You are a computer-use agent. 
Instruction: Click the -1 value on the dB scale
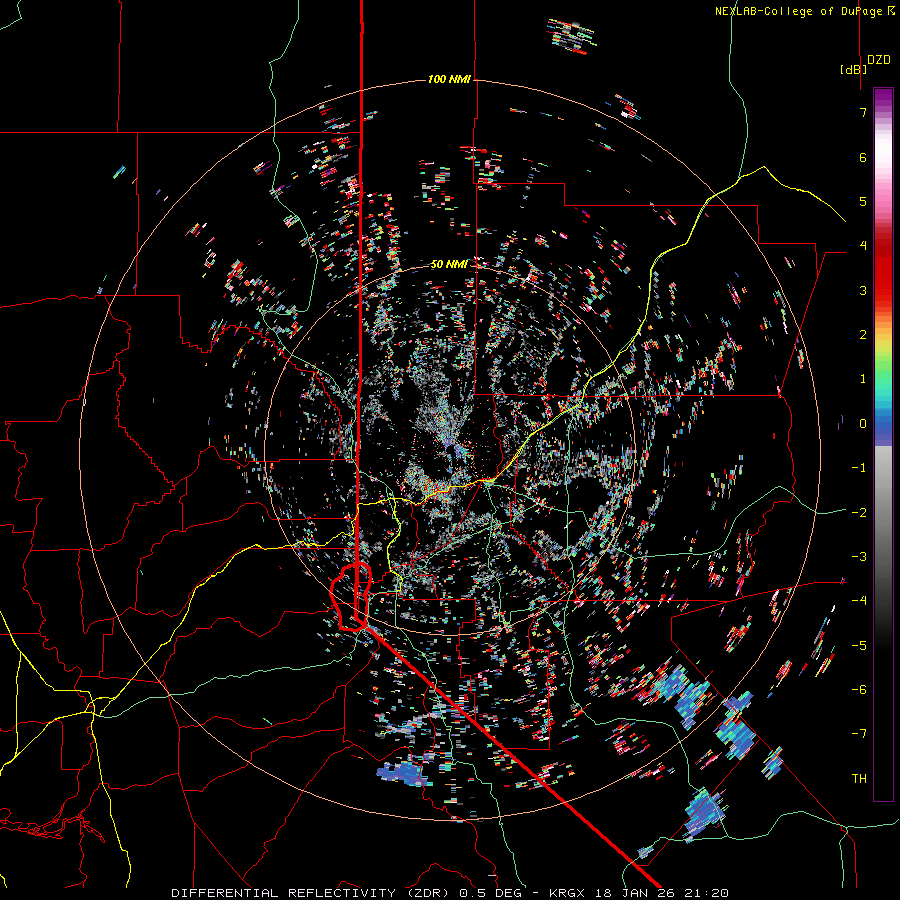tap(859, 468)
